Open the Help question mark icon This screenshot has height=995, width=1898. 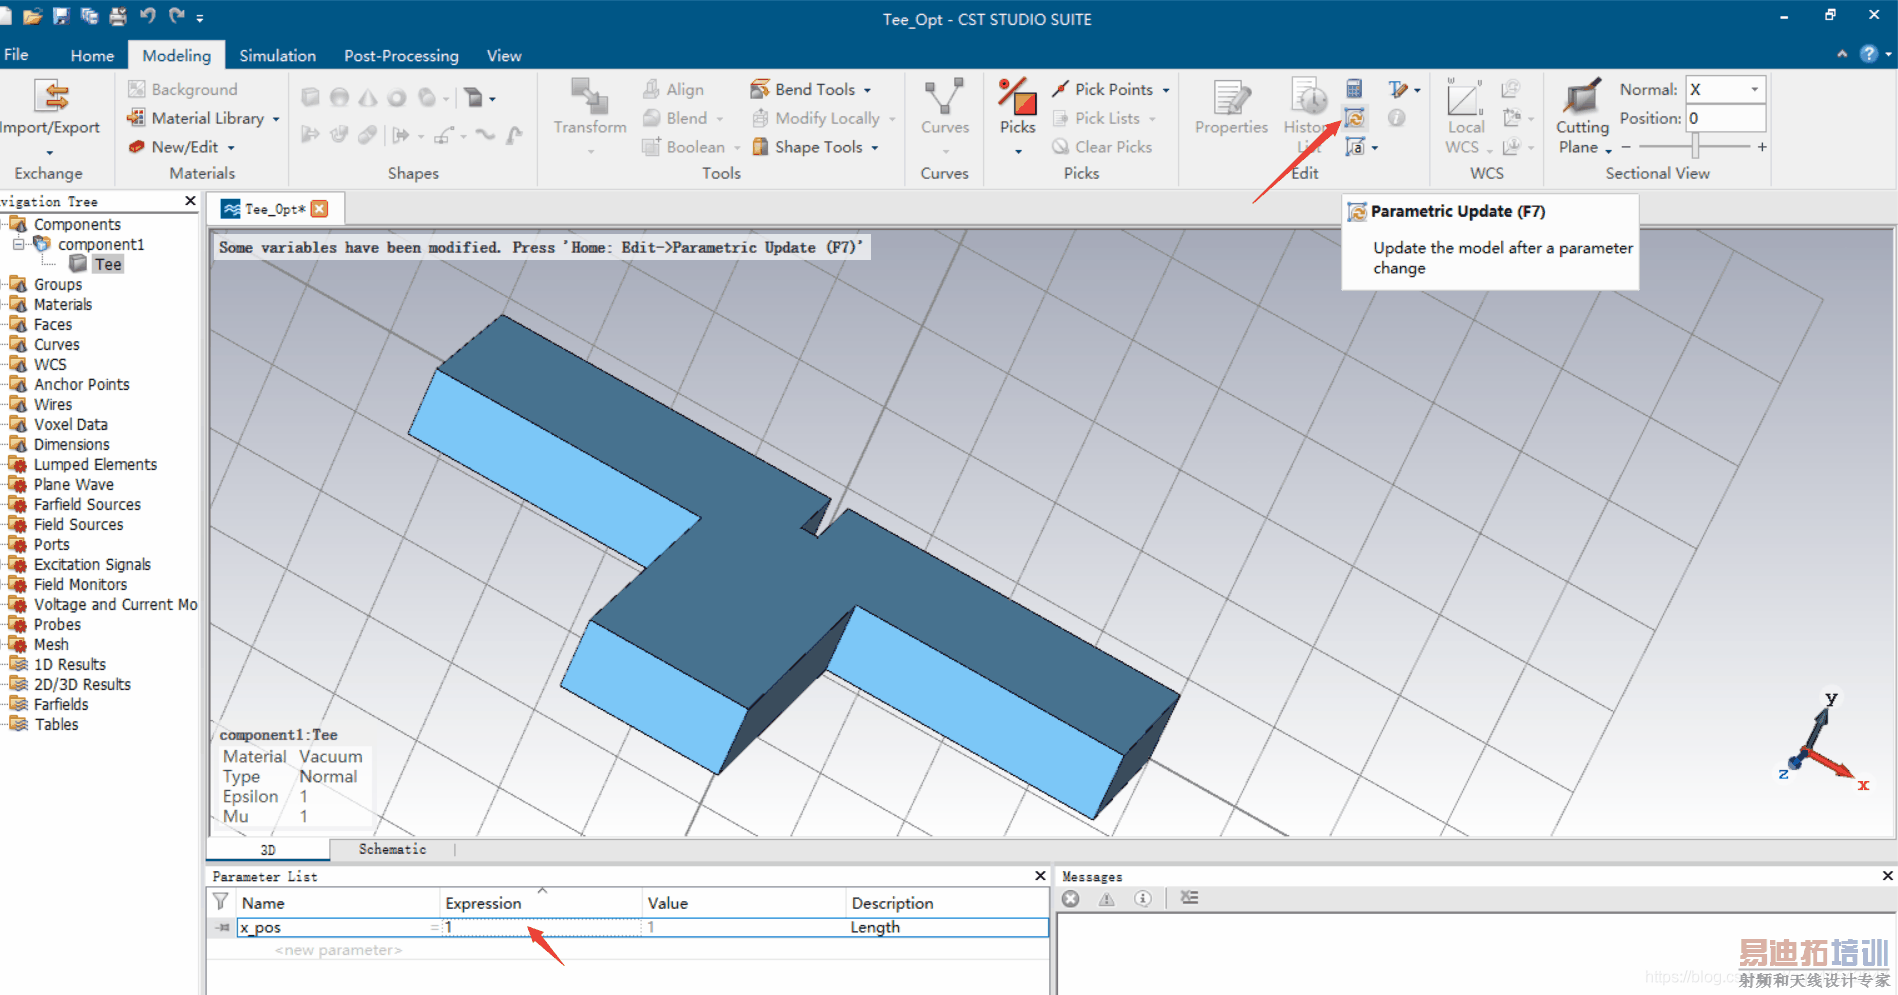point(1868,54)
